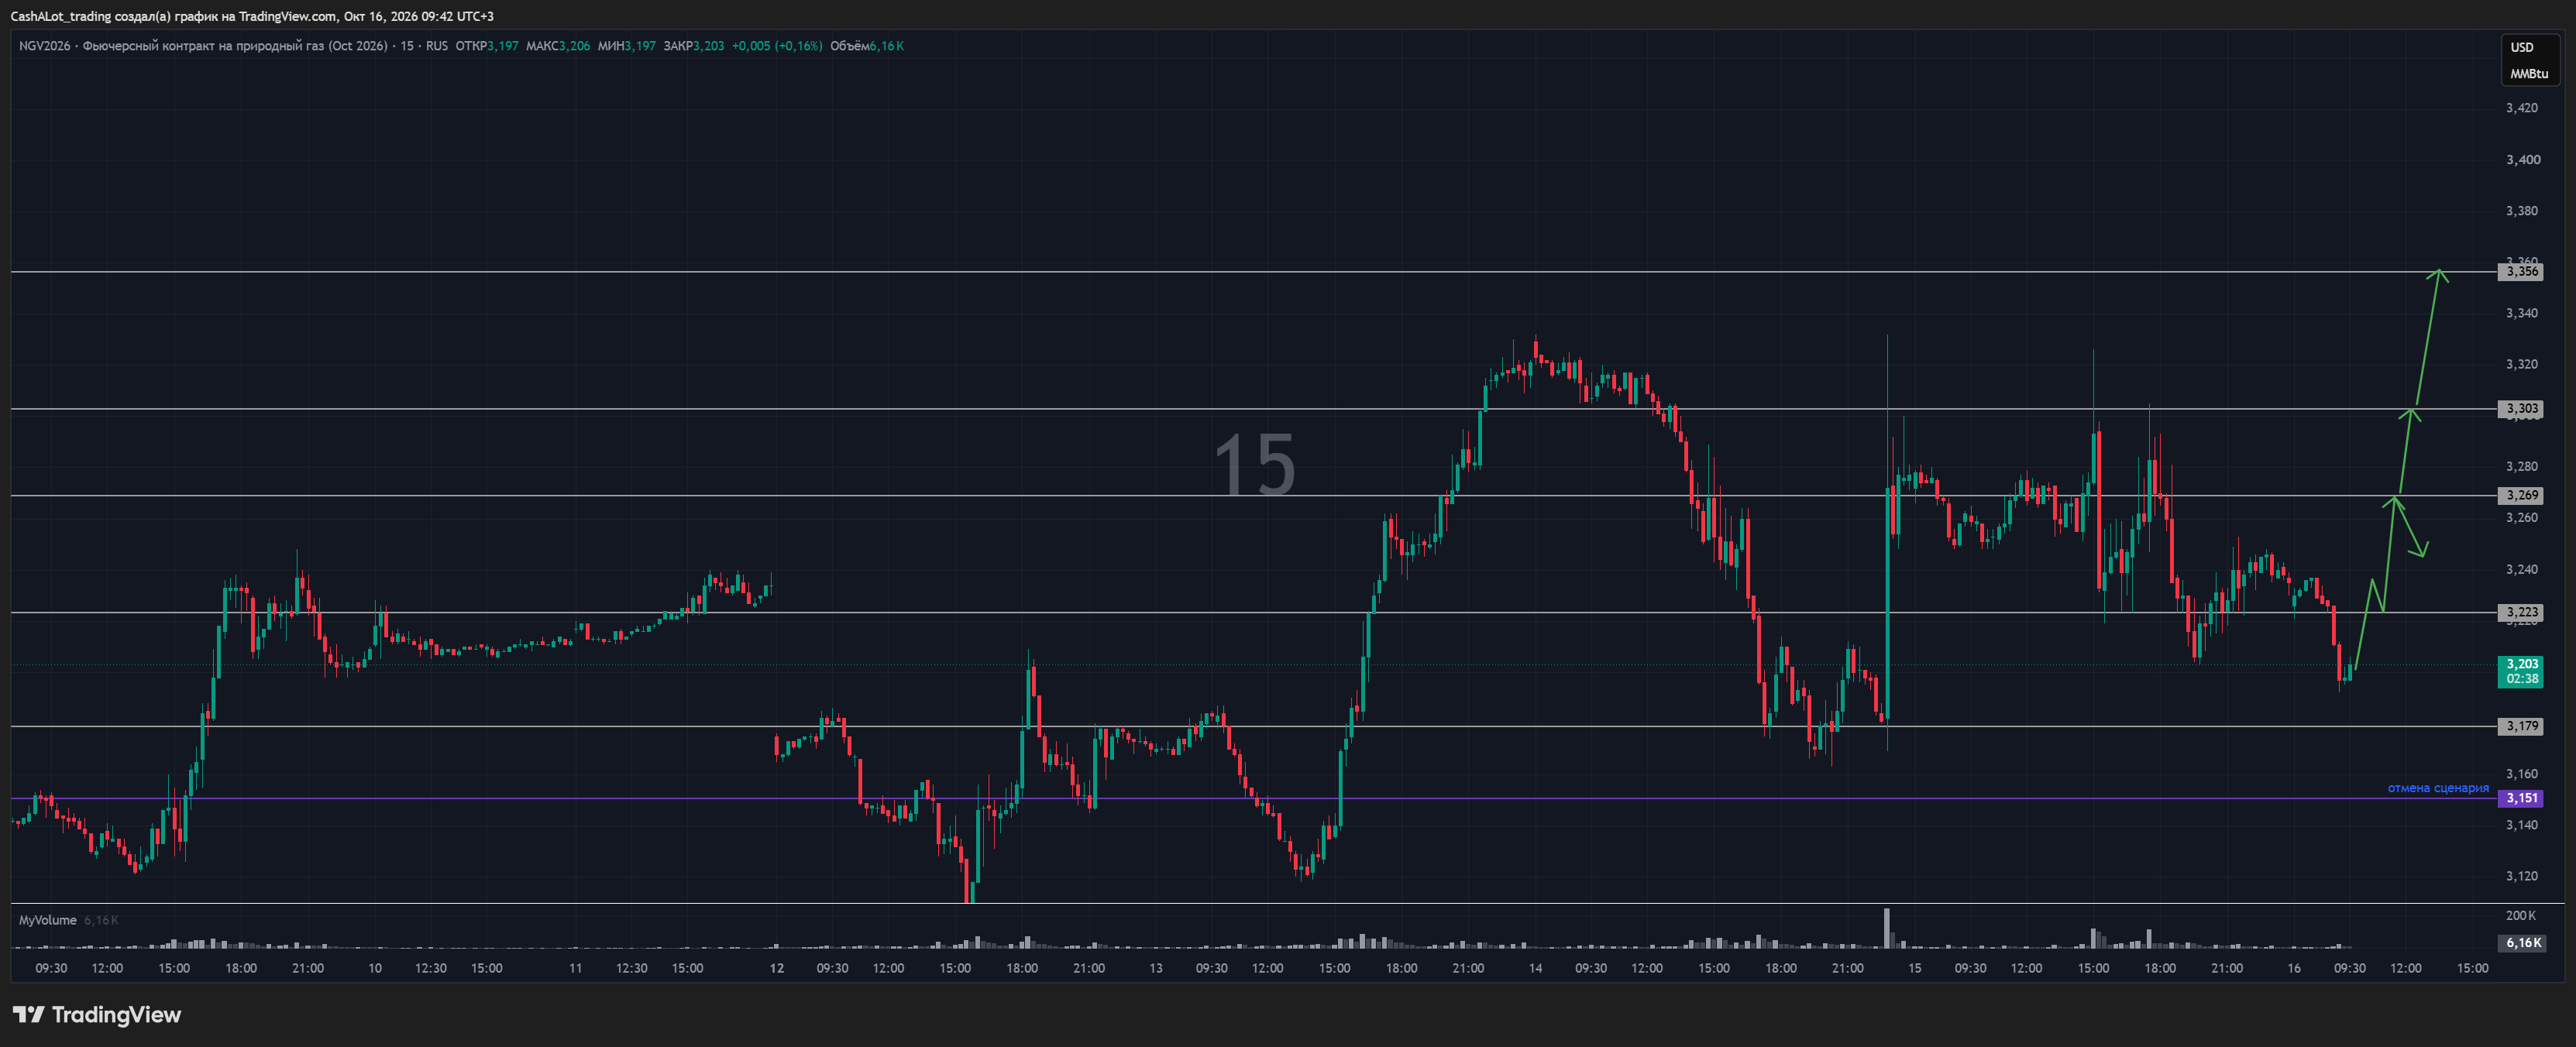This screenshot has height=1047, width=2576.
Task: Select the 3,303 horizontal line price label
Action: click(x=2521, y=409)
